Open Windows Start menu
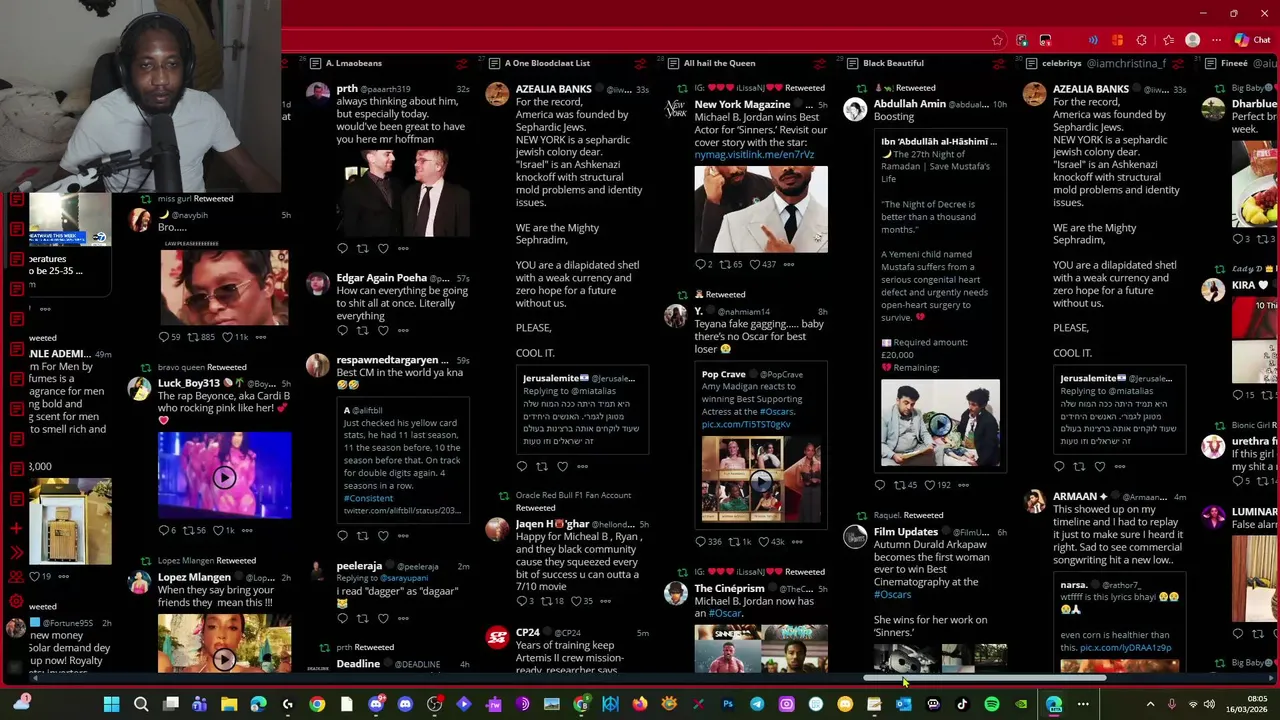1280x720 pixels. (111, 704)
